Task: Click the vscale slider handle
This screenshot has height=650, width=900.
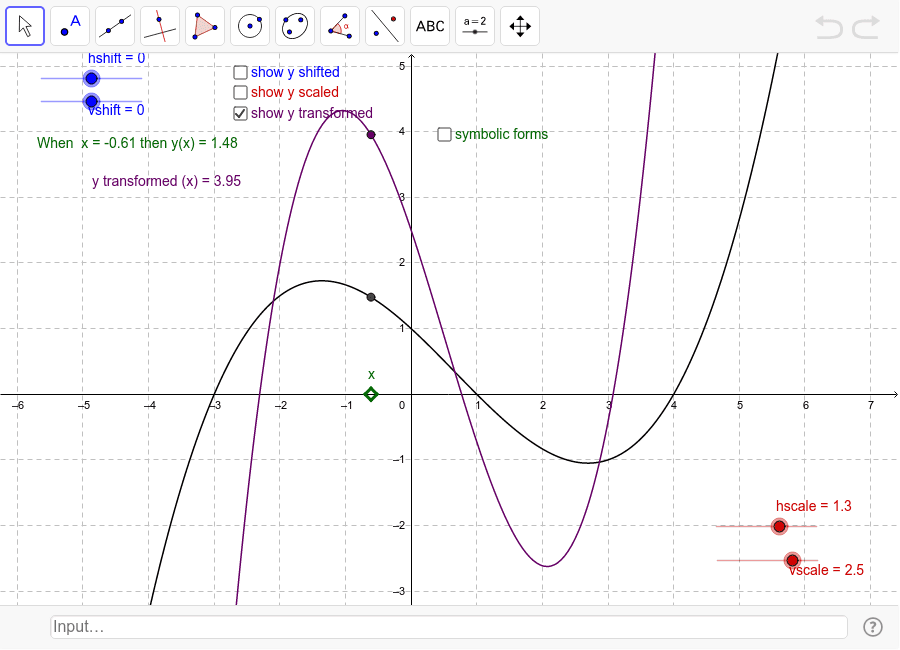Action: pos(793,560)
